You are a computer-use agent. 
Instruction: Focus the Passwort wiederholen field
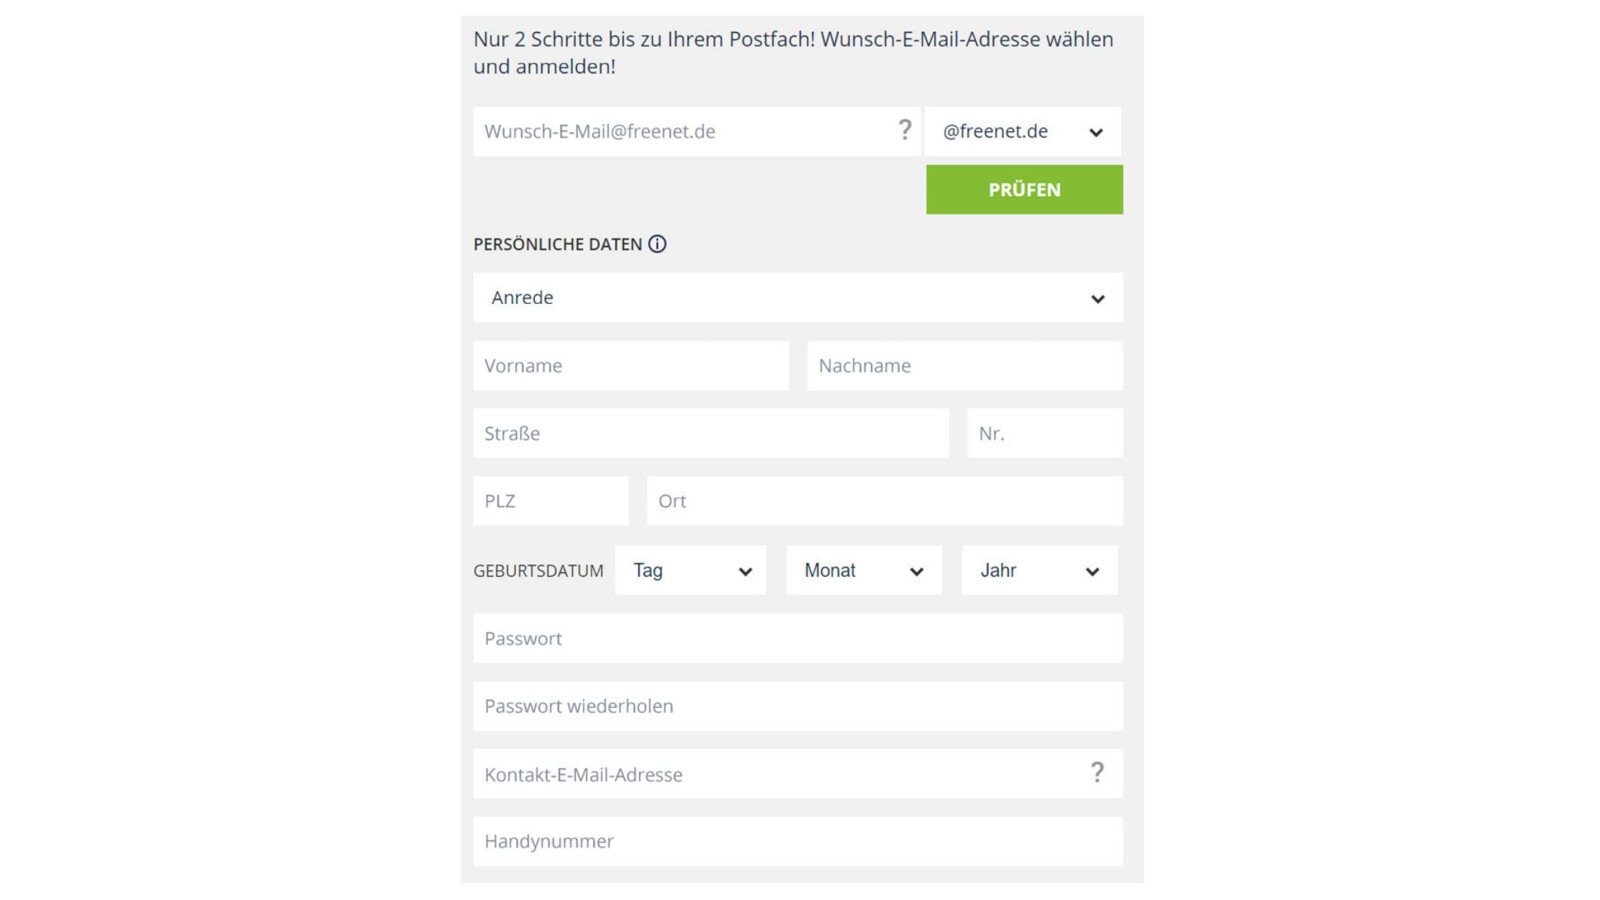click(797, 706)
